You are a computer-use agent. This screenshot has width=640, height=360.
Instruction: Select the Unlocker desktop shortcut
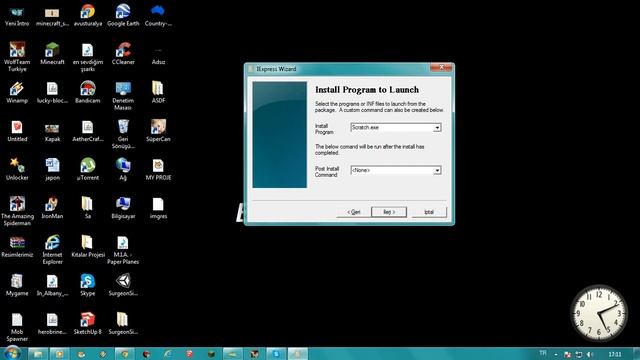tap(17, 169)
